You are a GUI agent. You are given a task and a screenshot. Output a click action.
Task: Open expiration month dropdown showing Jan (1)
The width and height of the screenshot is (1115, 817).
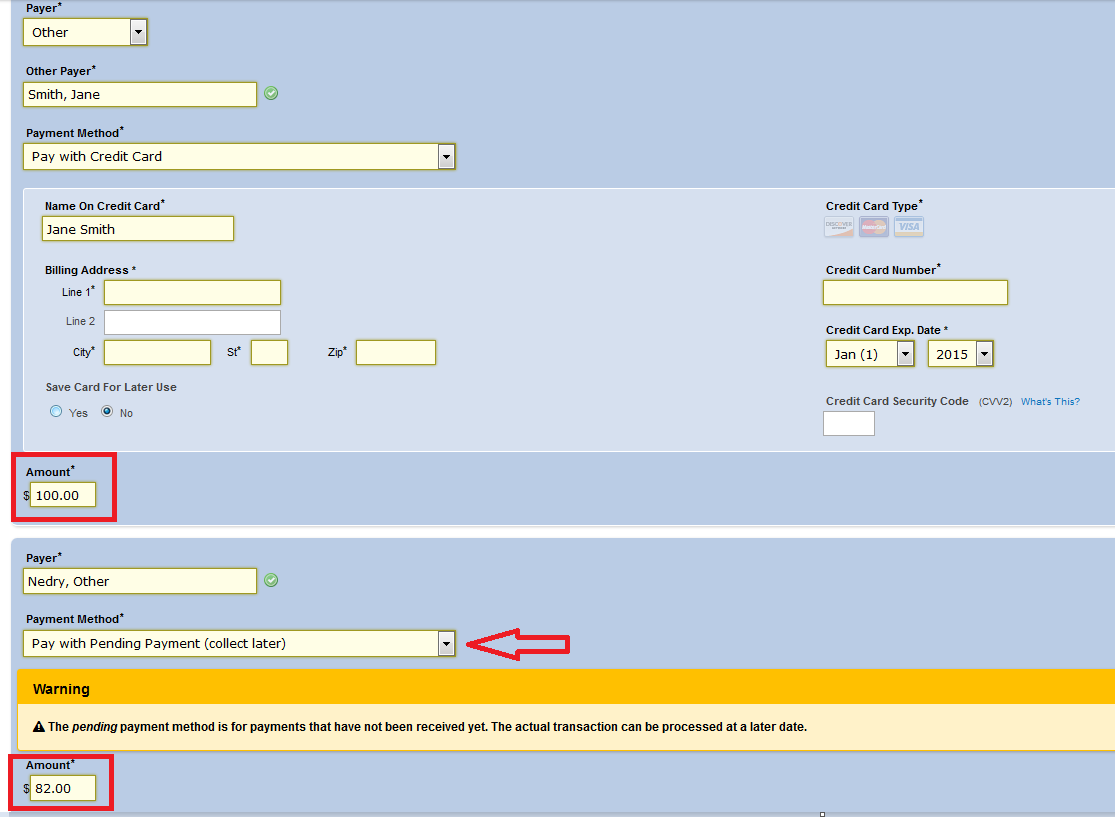pos(904,354)
